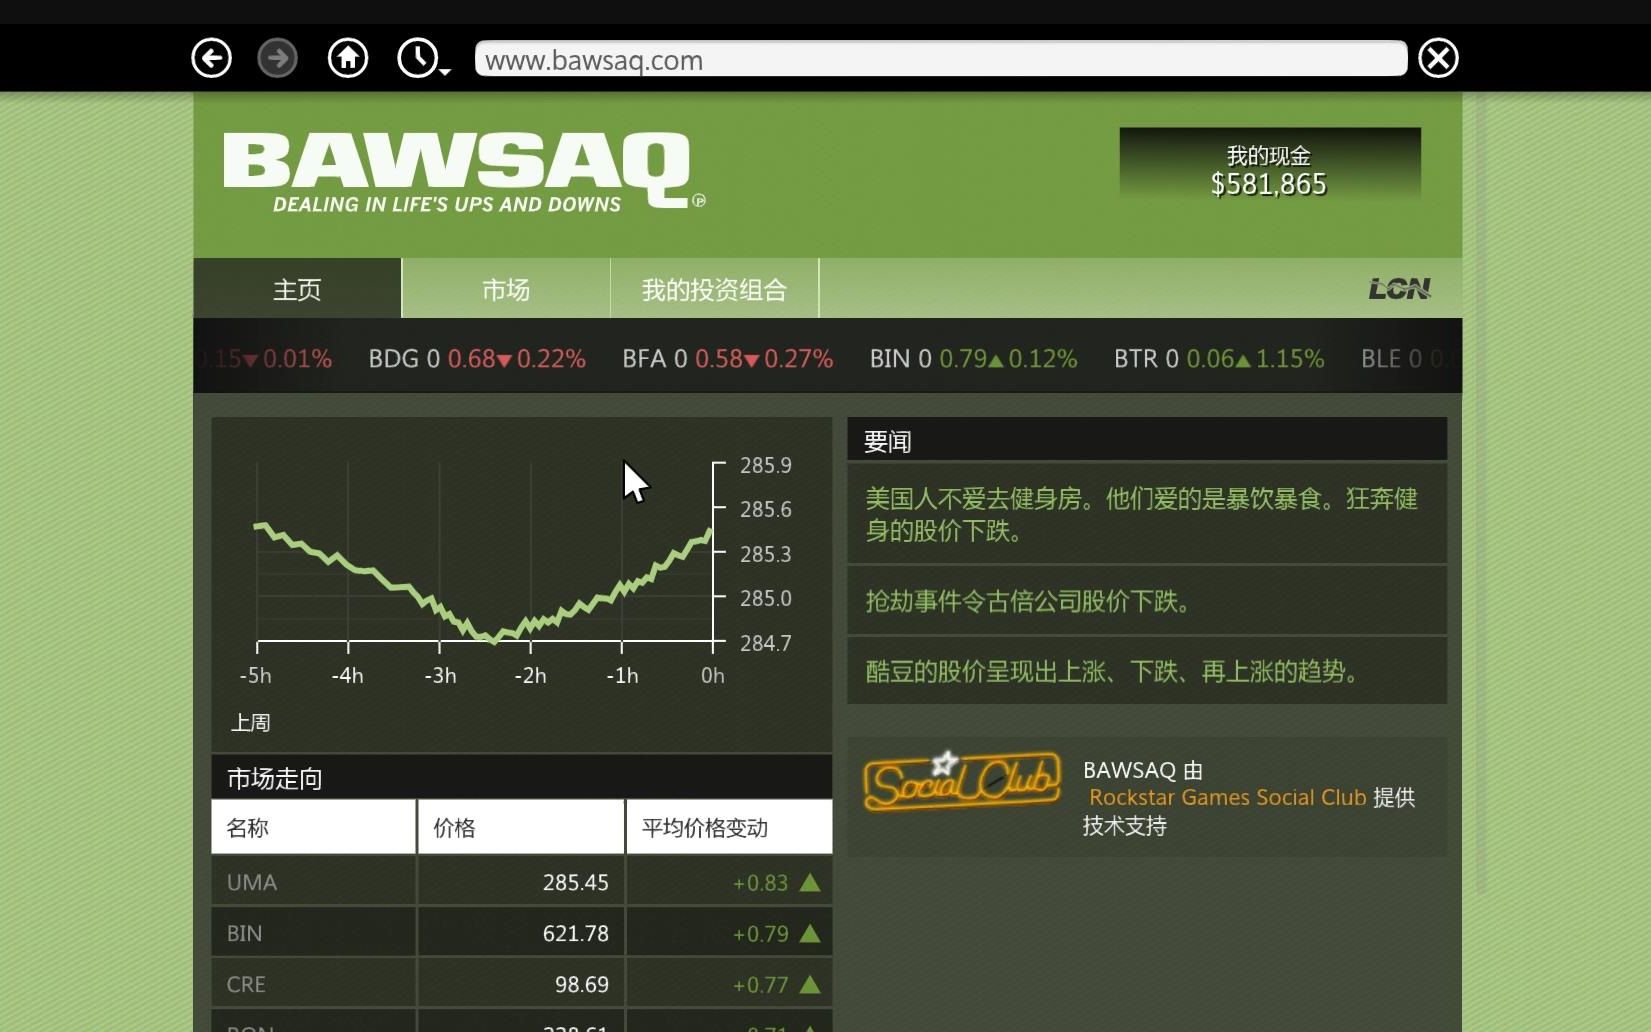Click the green up arrow for BIN +0.79
Viewport: 1651px width, 1032px height.
tap(810, 933)
